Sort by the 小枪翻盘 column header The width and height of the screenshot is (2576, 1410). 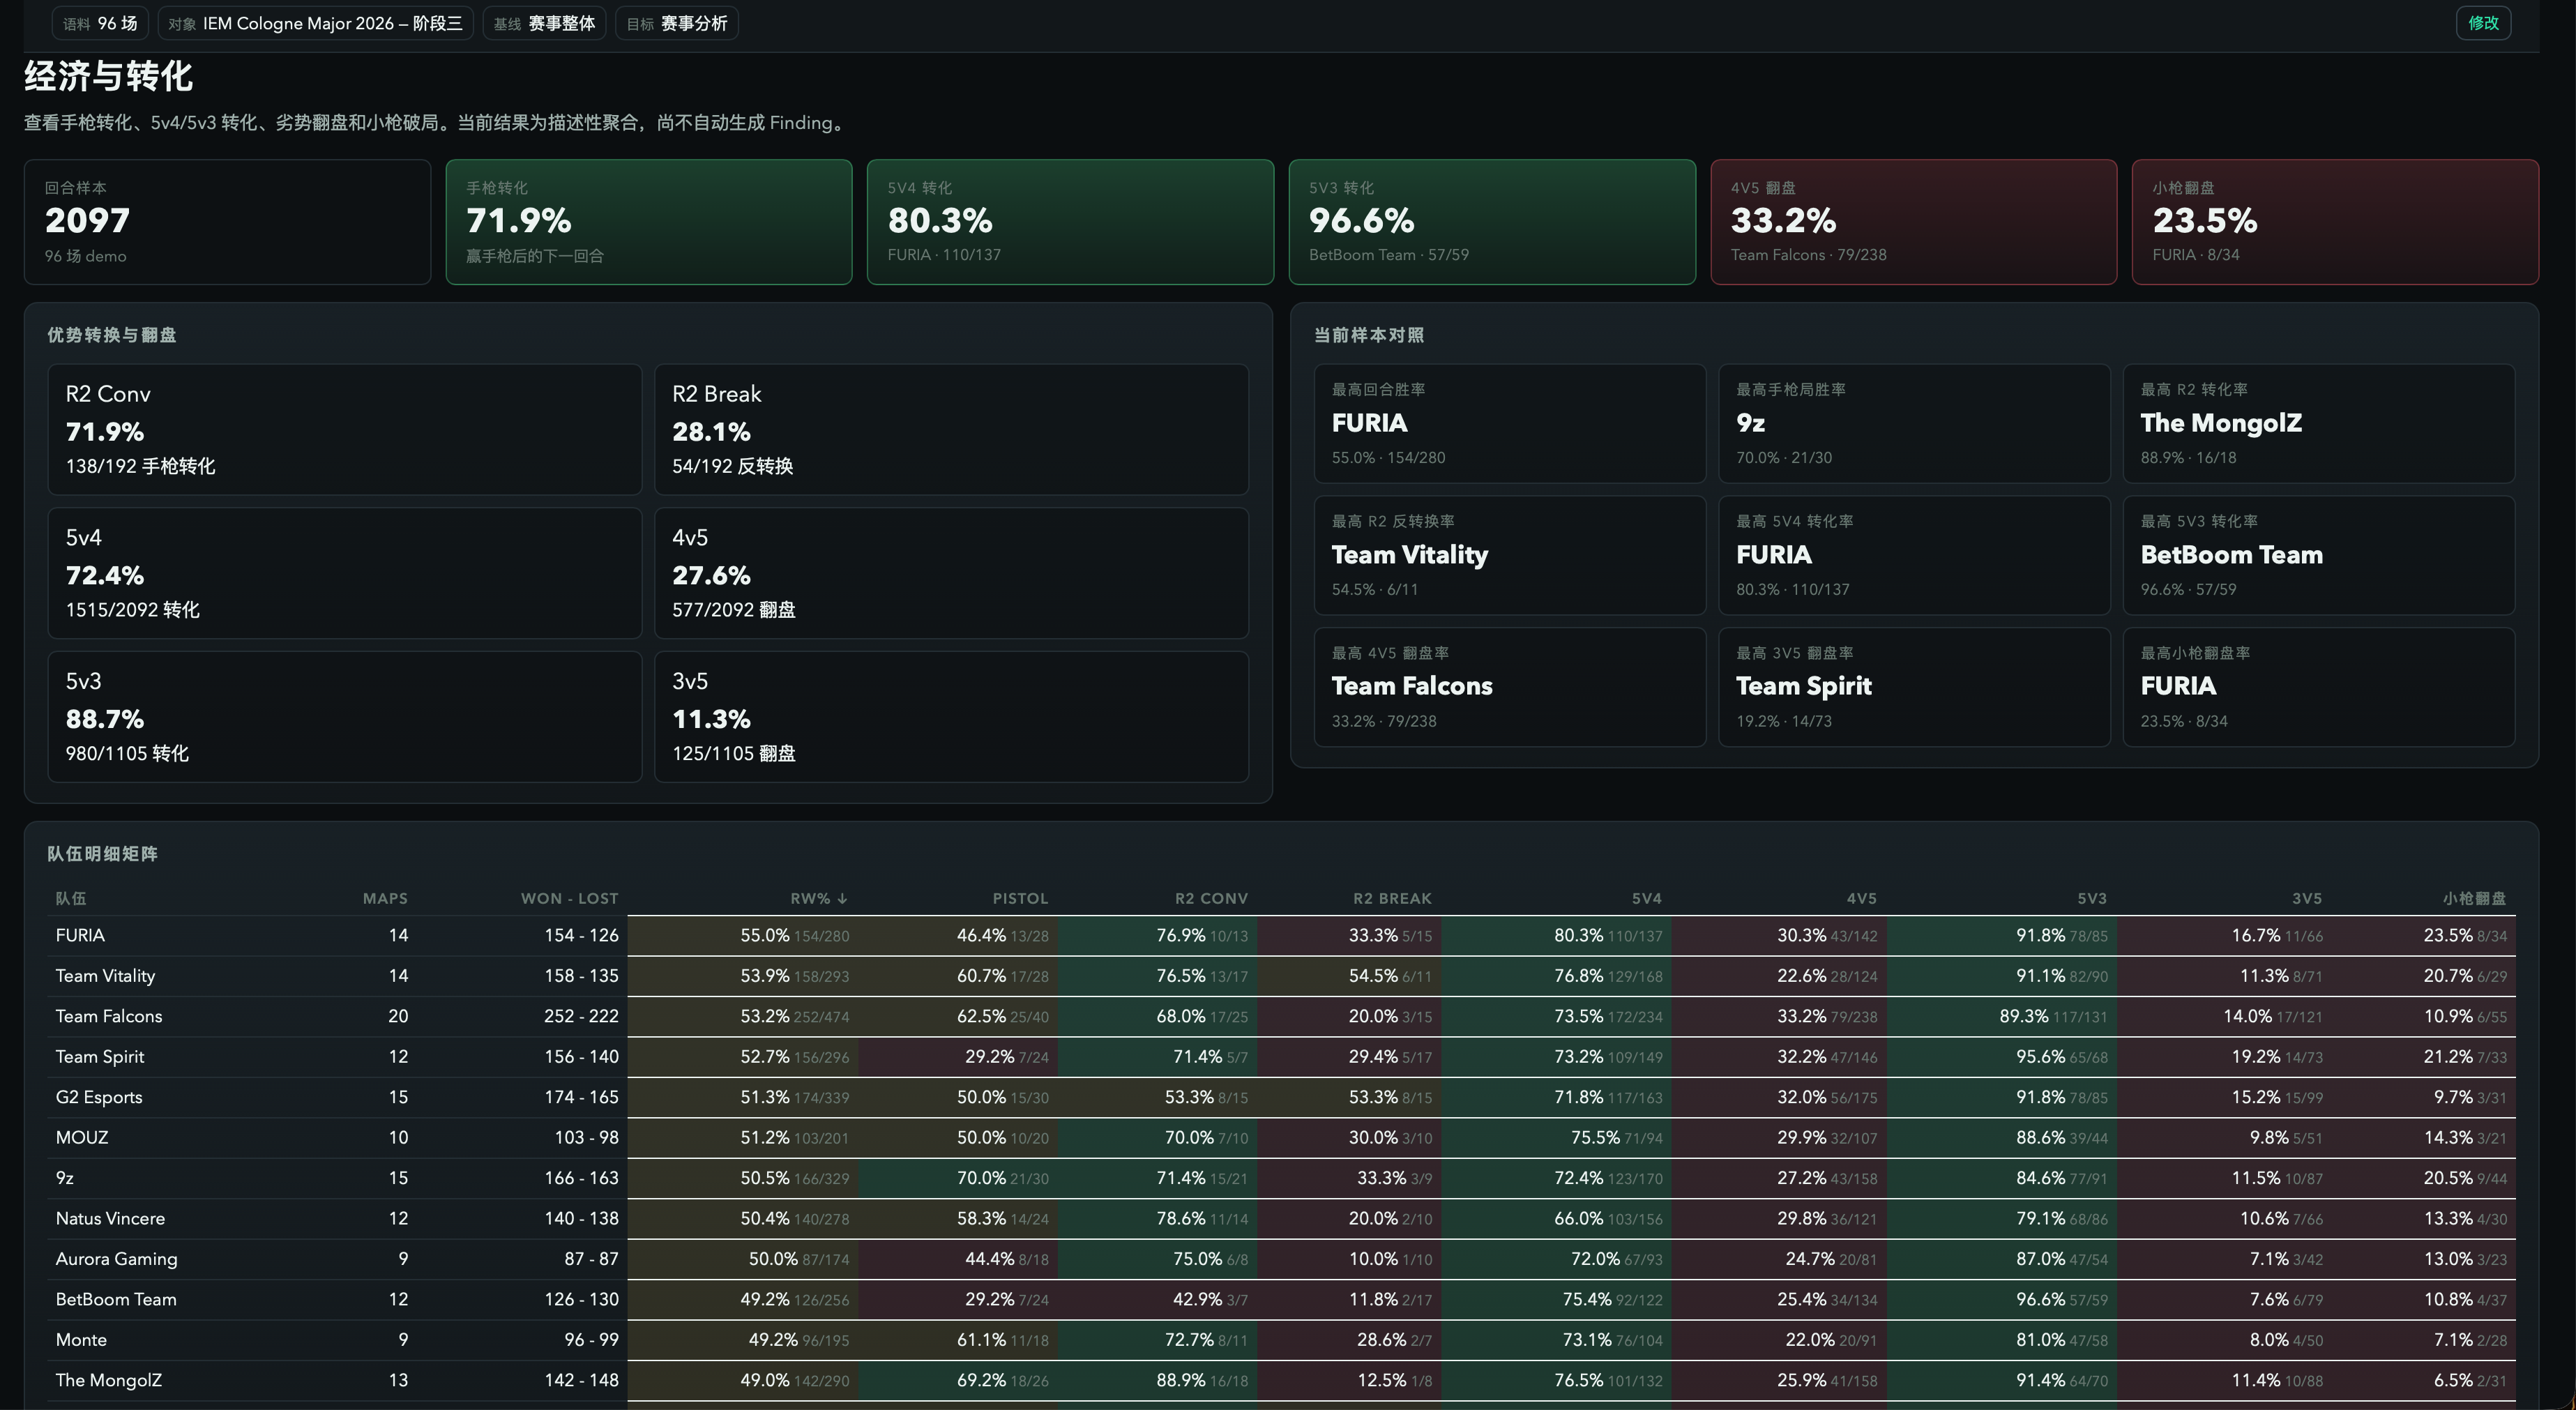[2474, 898]
